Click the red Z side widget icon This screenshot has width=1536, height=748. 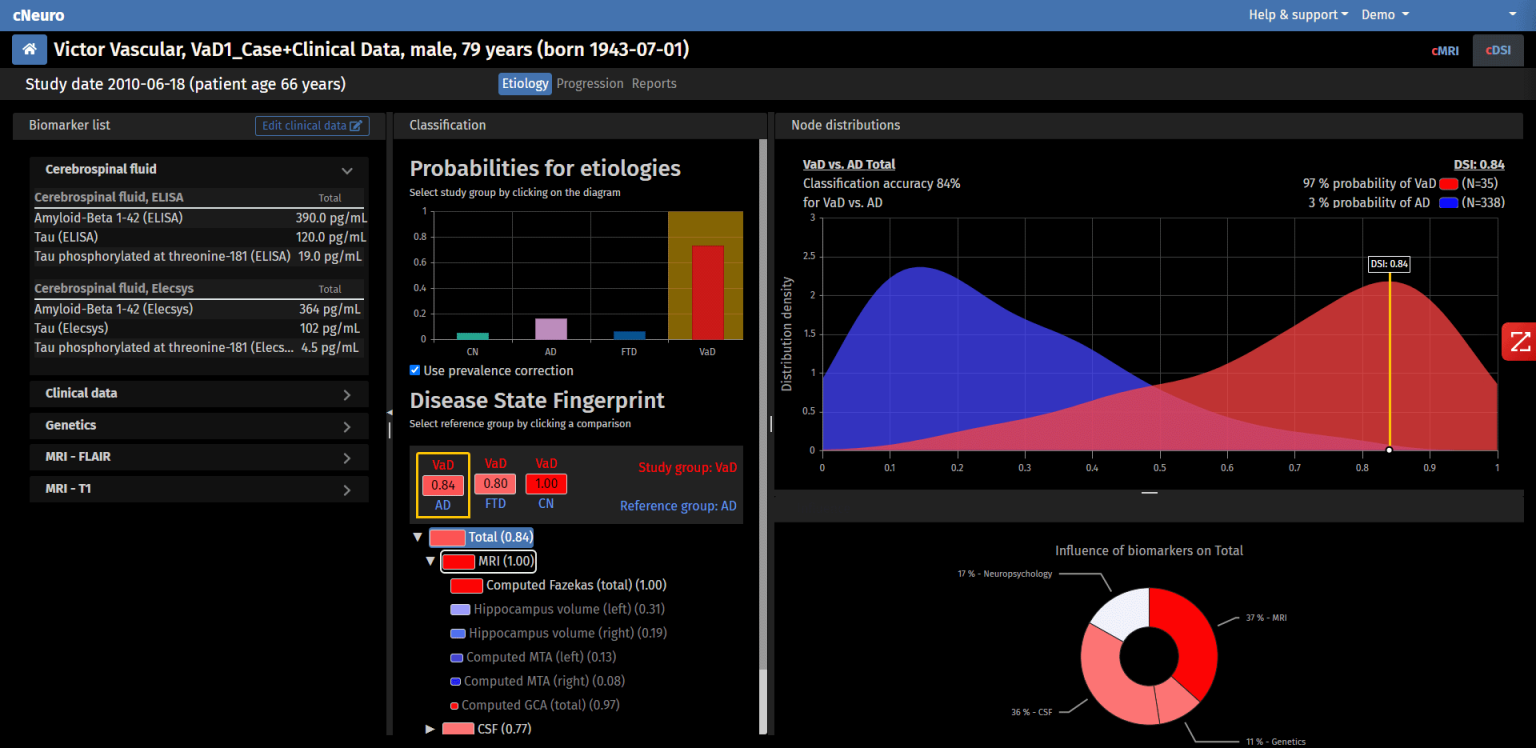[1520, 342]
